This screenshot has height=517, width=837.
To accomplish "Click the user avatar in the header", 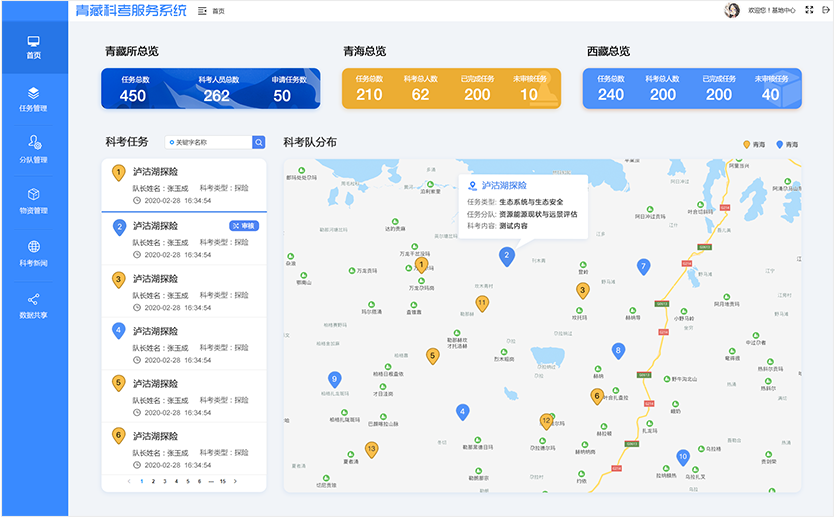I will pyautogui.click(x=731, y=10).
